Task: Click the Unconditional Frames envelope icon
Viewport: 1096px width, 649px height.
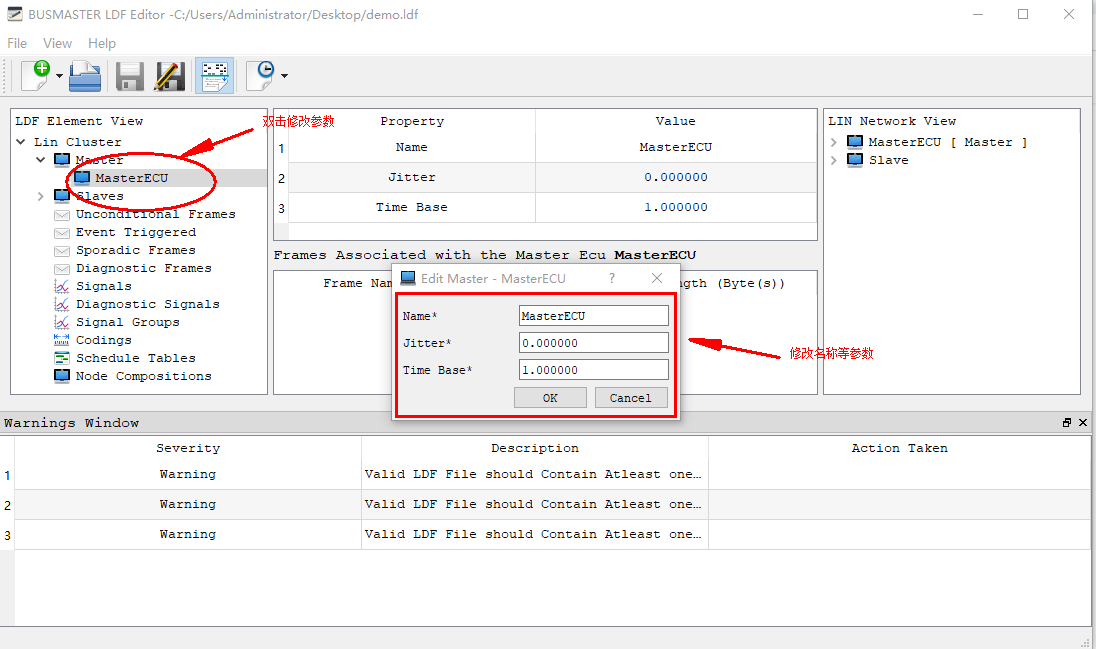Action: coord(62,215)
